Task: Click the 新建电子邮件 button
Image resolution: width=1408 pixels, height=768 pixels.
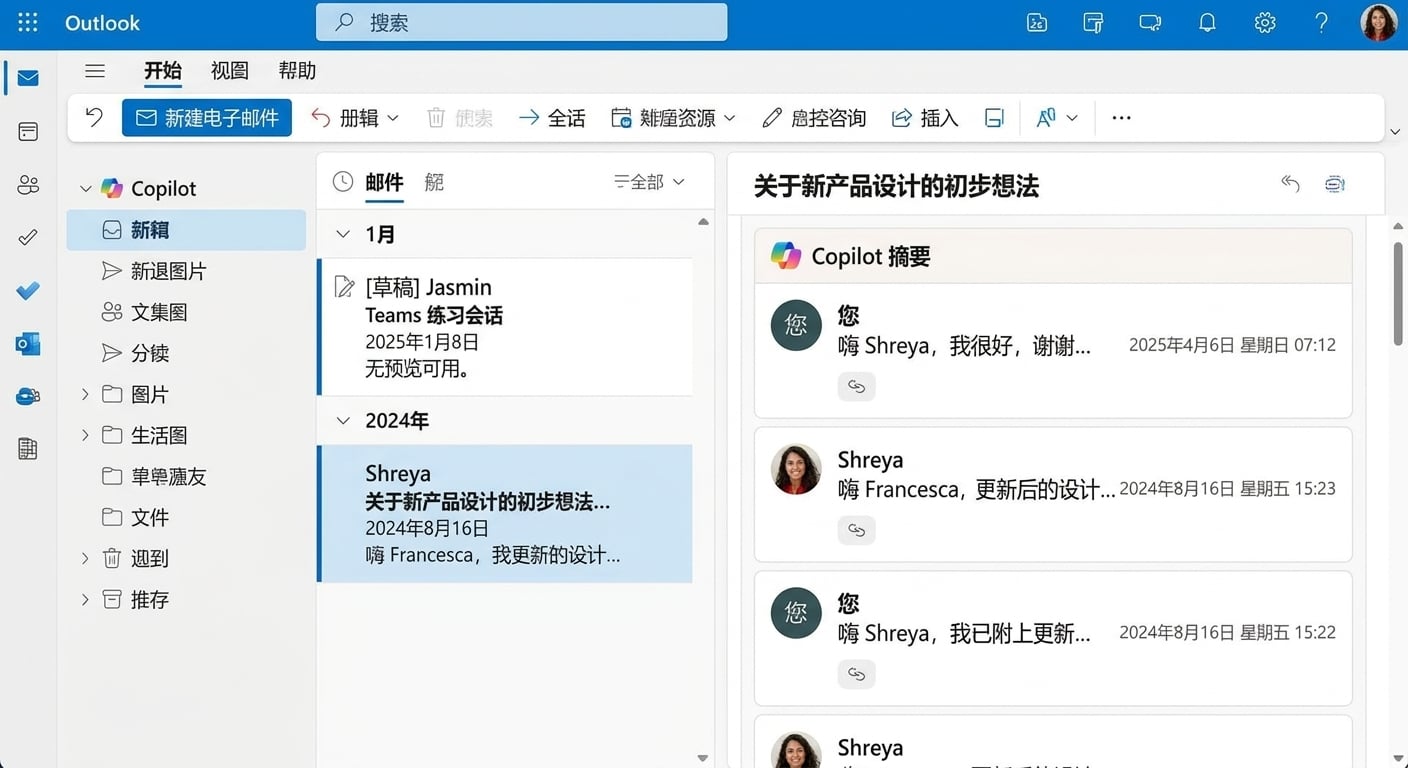Action: coord(207,118)
